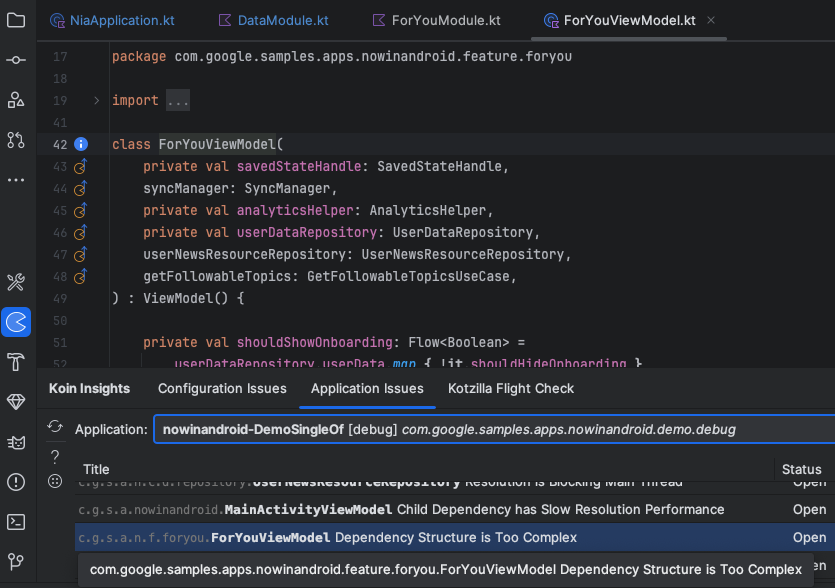Click the info gutter icon on line 42
835x588 pixels.
coord(82,145)
